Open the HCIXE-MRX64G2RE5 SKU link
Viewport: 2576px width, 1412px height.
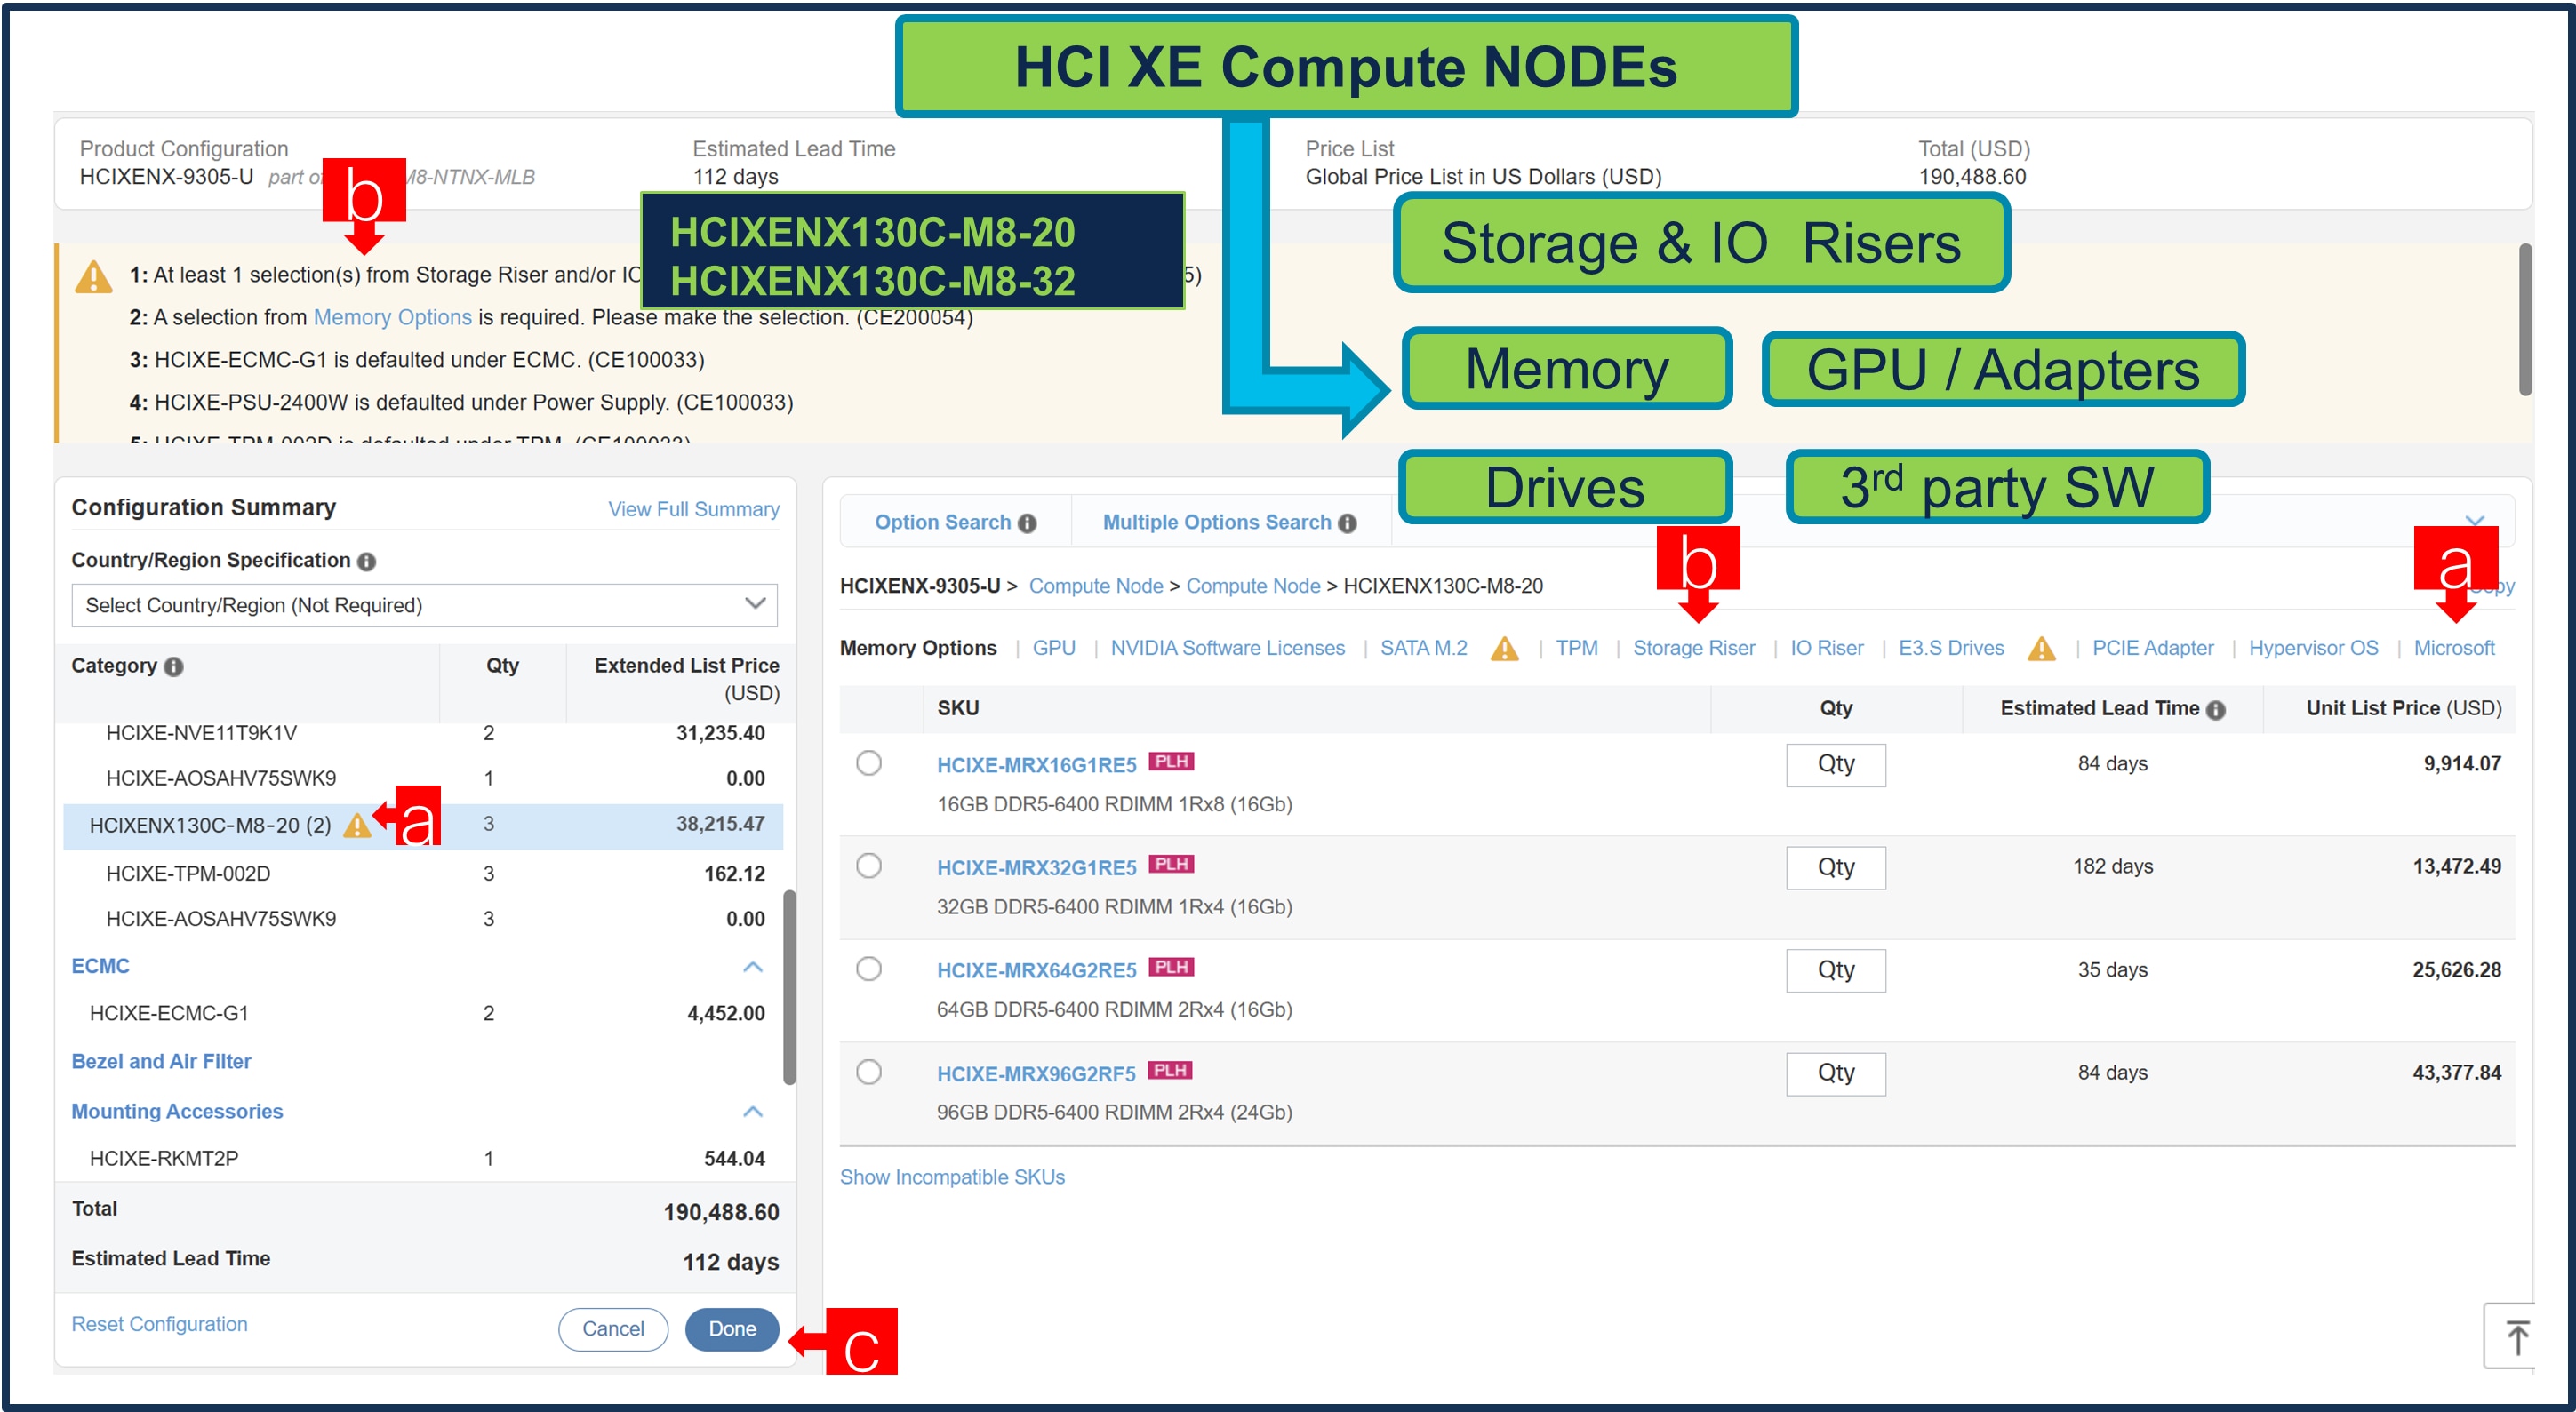click(x=1036, y=970)
